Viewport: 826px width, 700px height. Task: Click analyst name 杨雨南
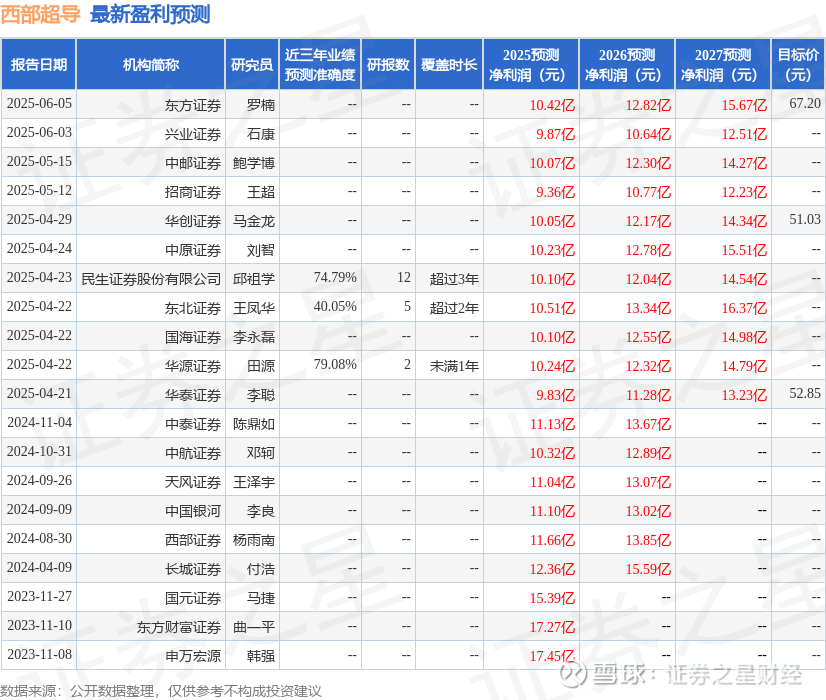(254, 540)
